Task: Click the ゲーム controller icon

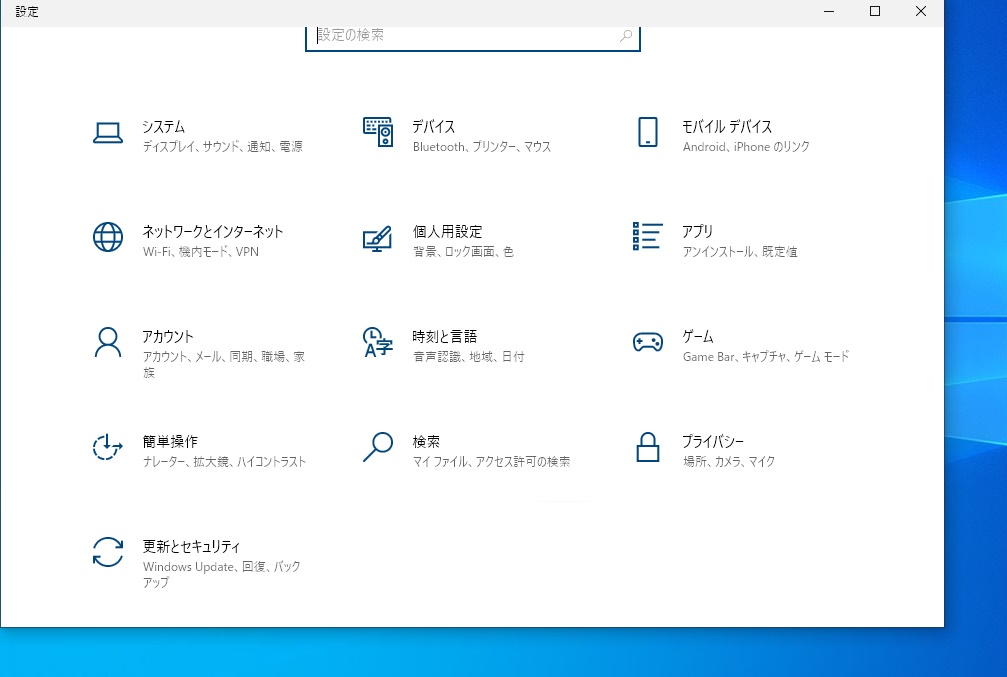Action: pos(647,342)
